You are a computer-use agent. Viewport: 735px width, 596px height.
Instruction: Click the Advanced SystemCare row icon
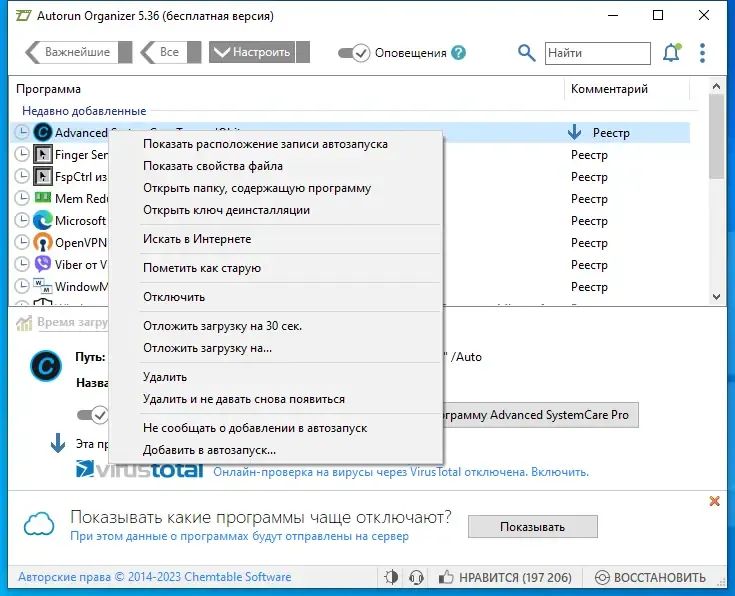click(x=43, y=132)
